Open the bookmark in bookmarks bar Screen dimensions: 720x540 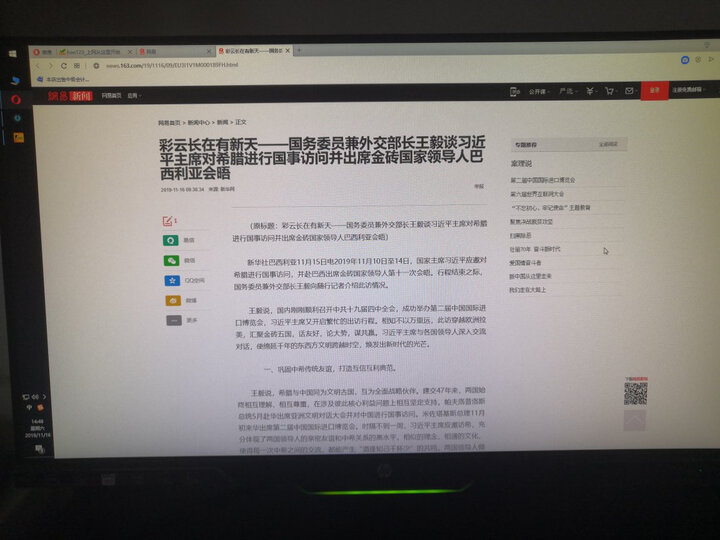[x=63, y=79]
